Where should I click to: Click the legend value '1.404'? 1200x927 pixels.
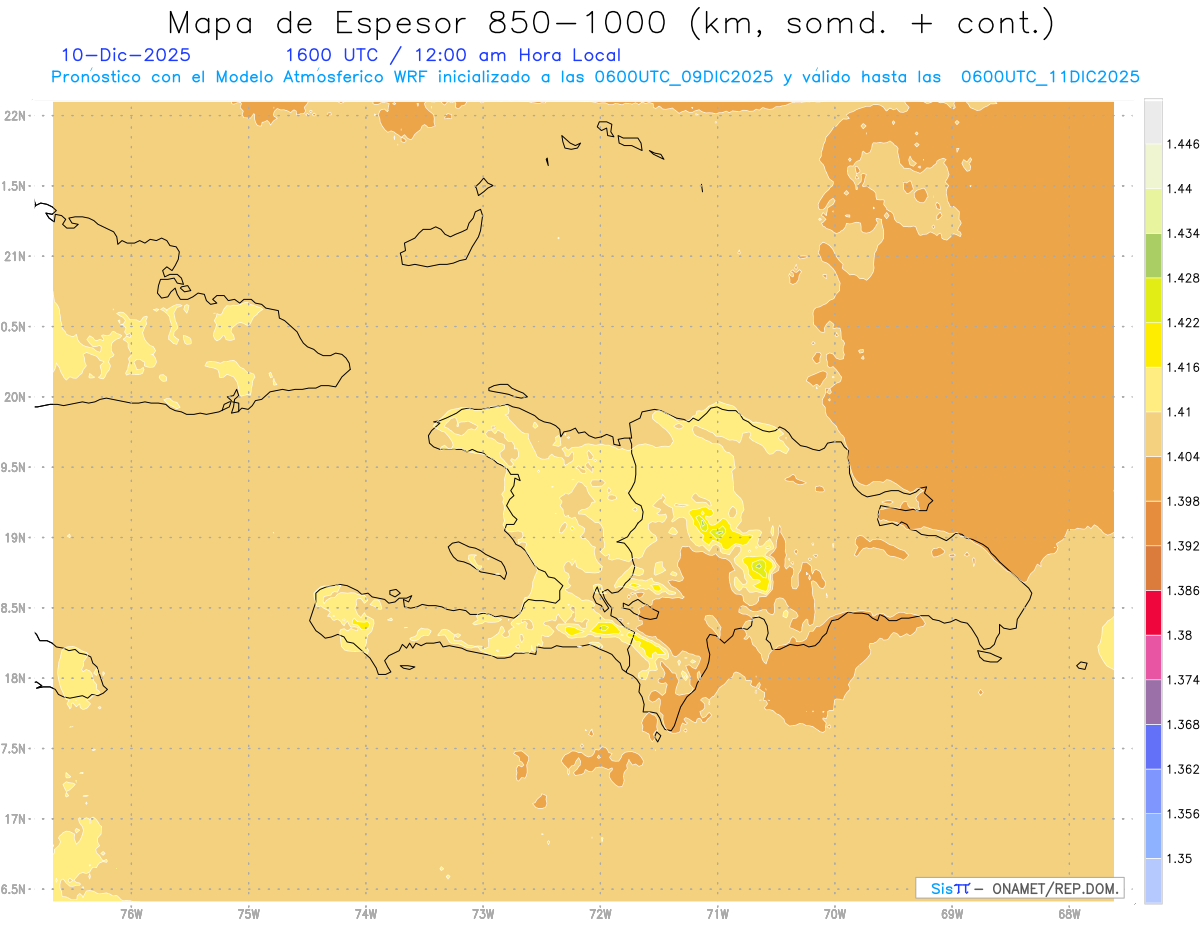(1183, 456)
